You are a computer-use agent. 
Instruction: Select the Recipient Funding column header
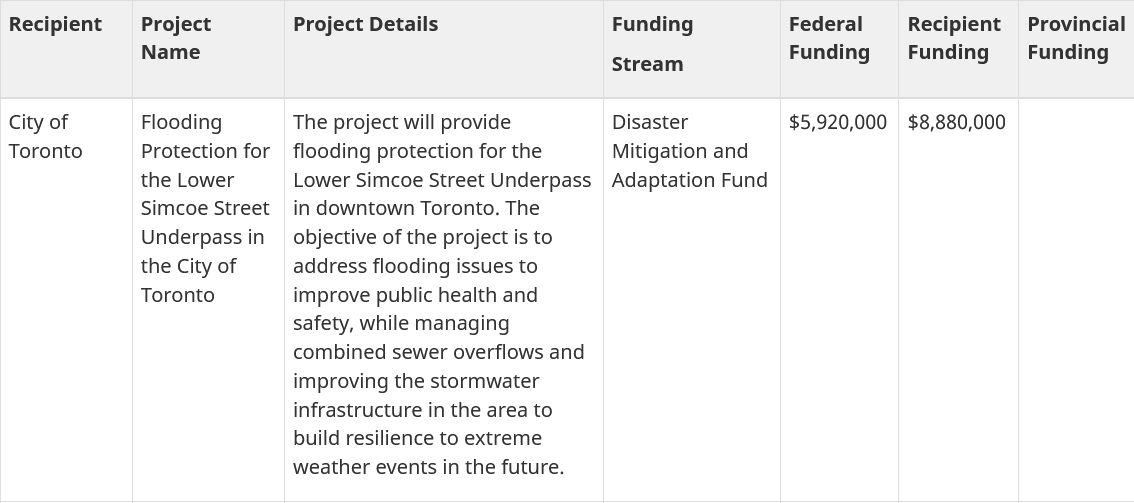pyautogui.click(x=954, y=38)
